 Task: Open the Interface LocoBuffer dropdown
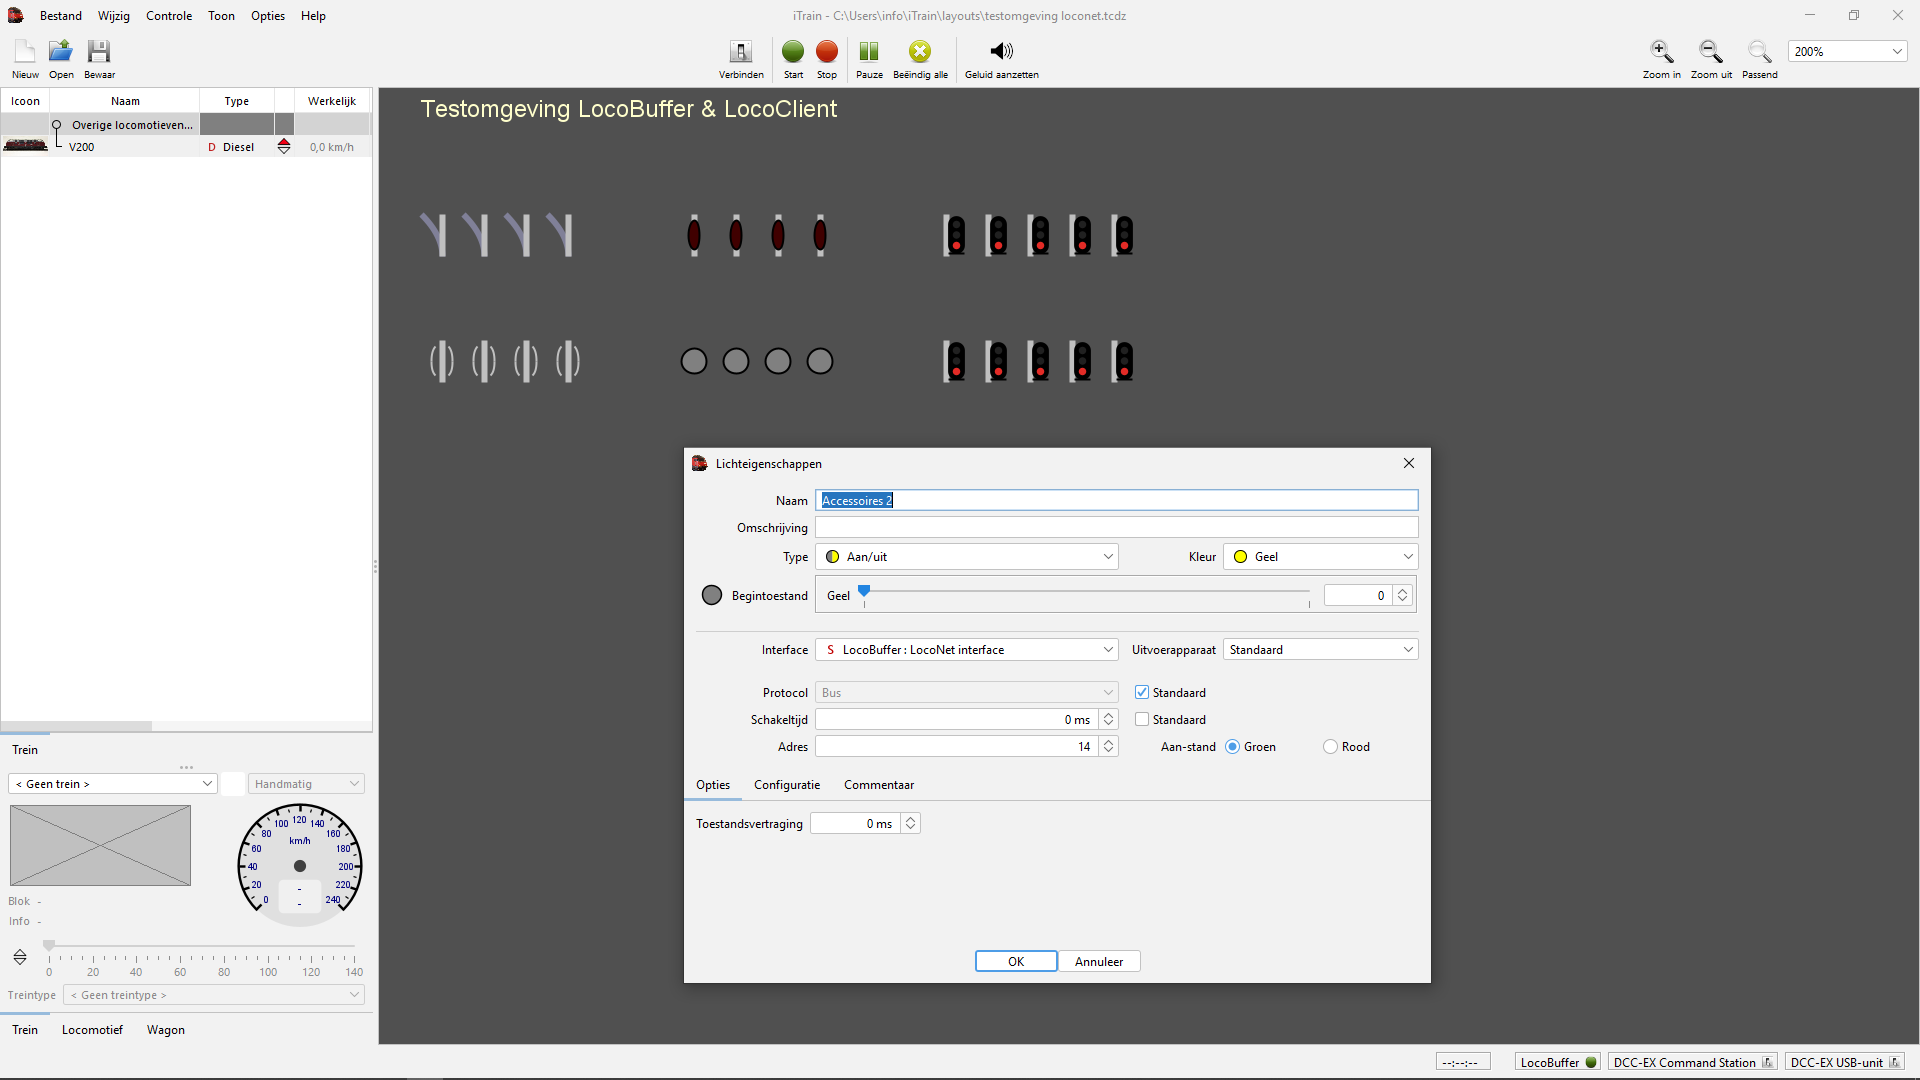tap(966, 649)
